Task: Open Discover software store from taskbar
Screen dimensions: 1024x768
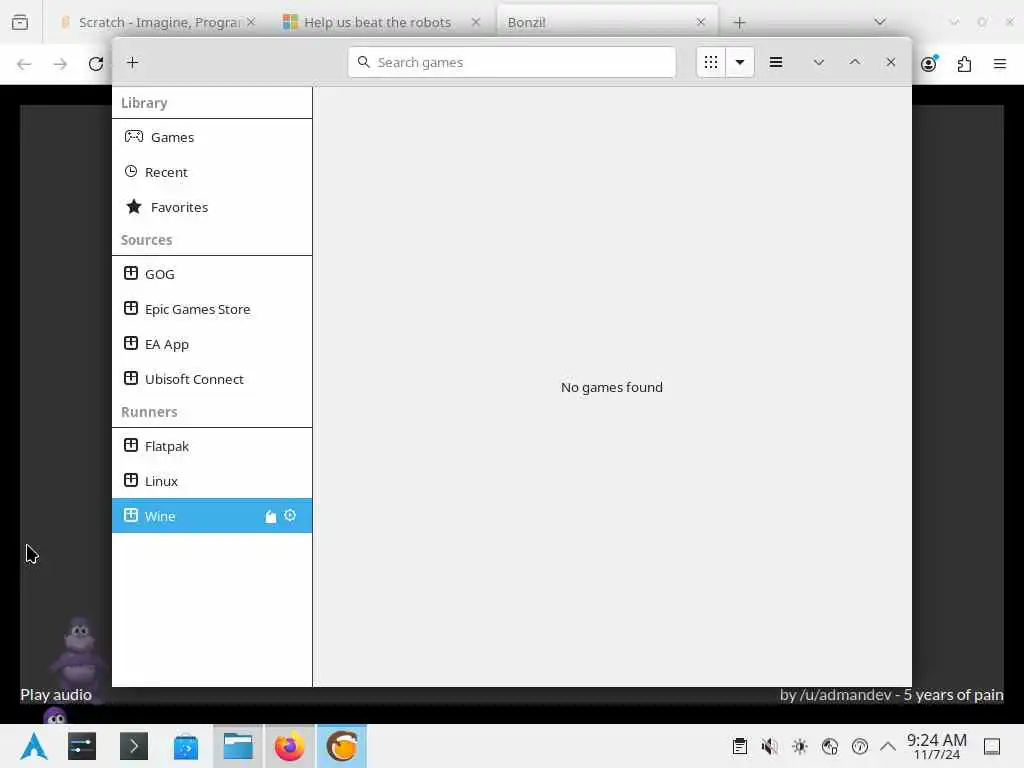Action: pos(186,746)
